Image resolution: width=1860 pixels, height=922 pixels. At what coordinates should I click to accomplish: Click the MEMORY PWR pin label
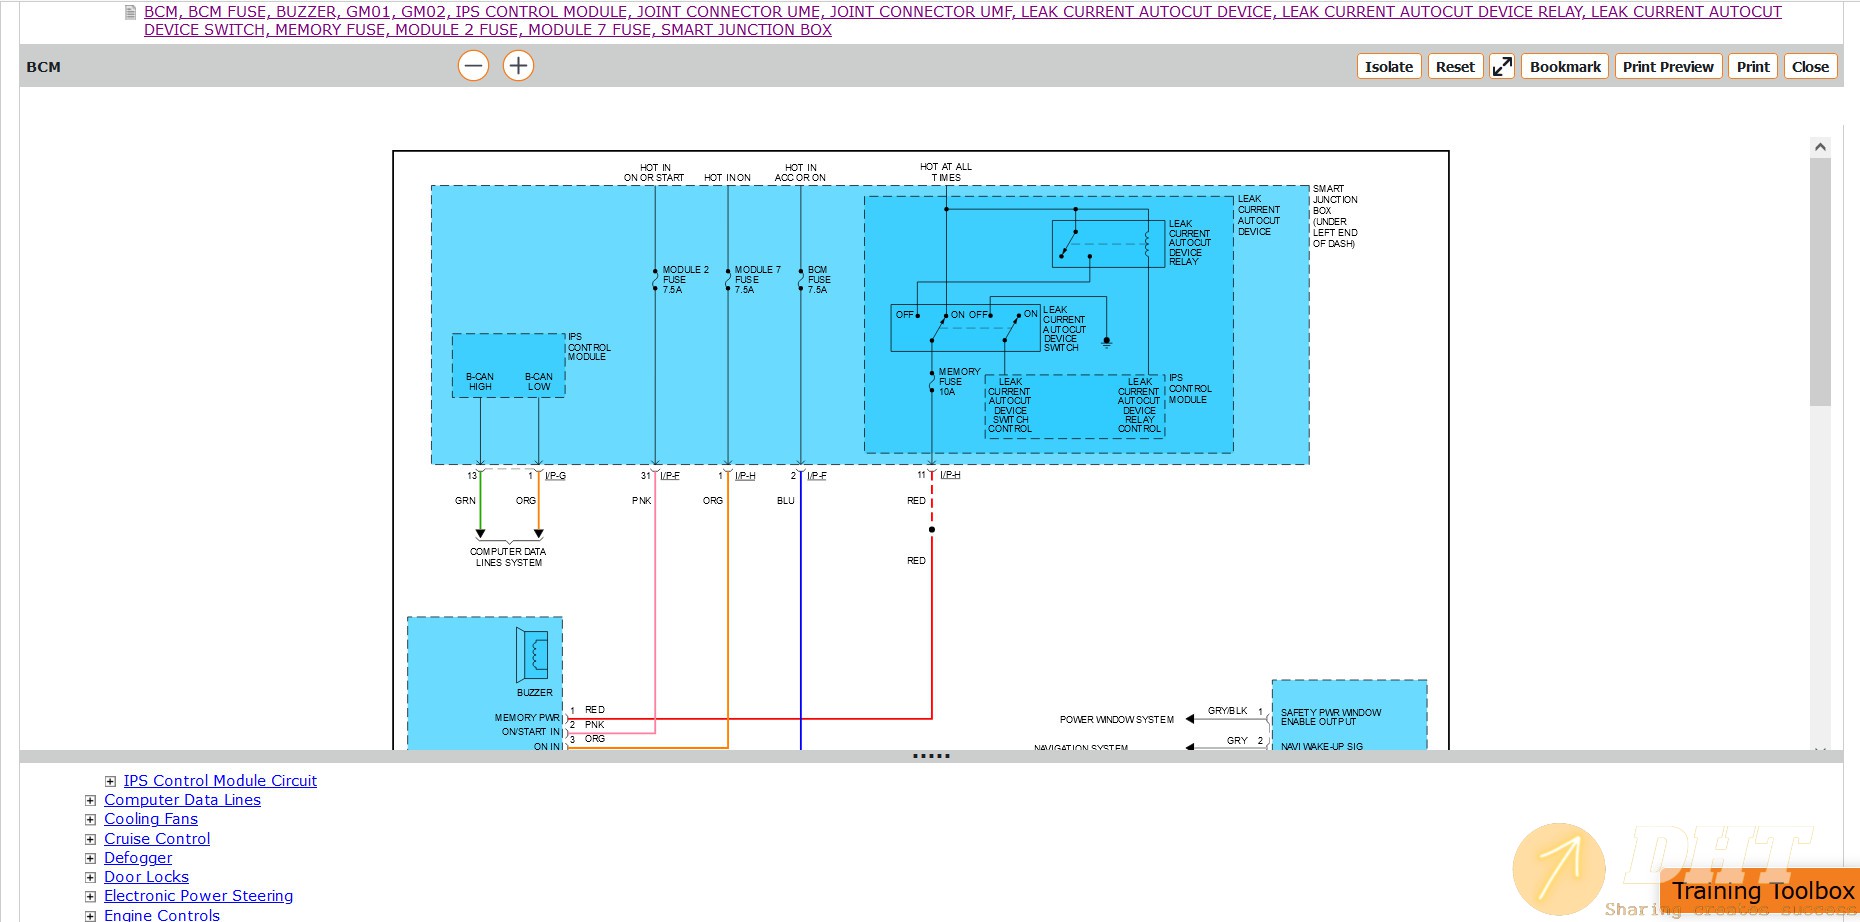point(526,718)
